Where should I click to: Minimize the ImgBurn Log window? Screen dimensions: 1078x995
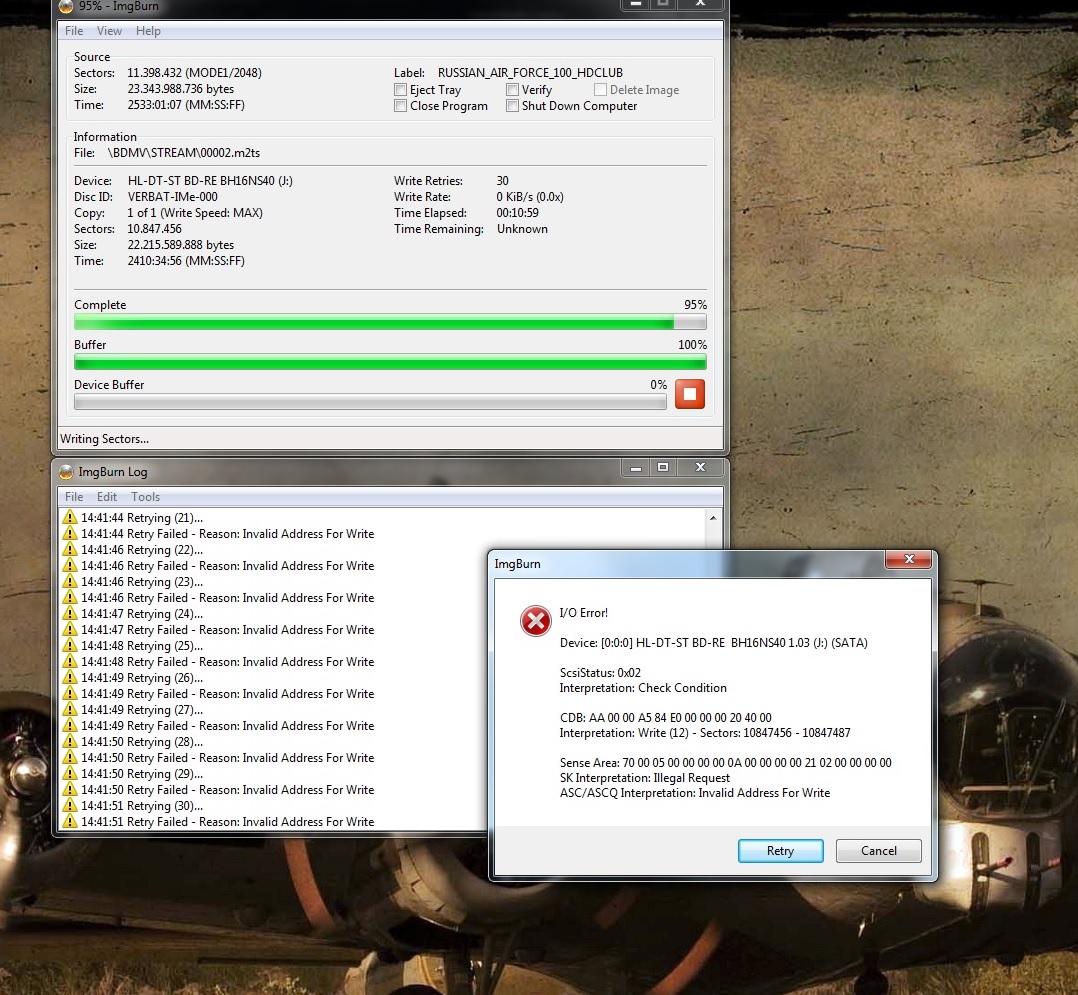click(x=636, y=468)
